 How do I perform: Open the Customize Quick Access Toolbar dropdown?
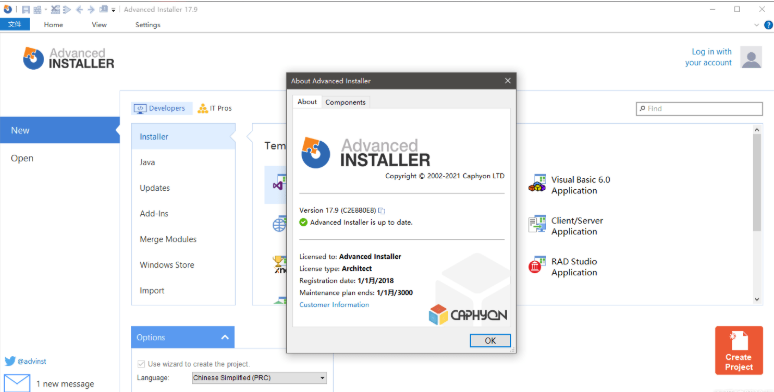(x=113, y=10)
